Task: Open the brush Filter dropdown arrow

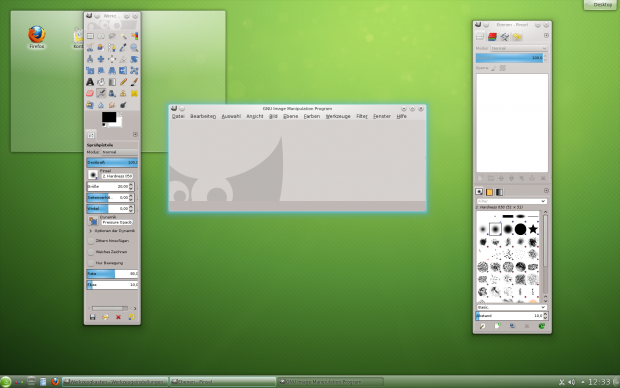Action: click(x=543, y=201)
